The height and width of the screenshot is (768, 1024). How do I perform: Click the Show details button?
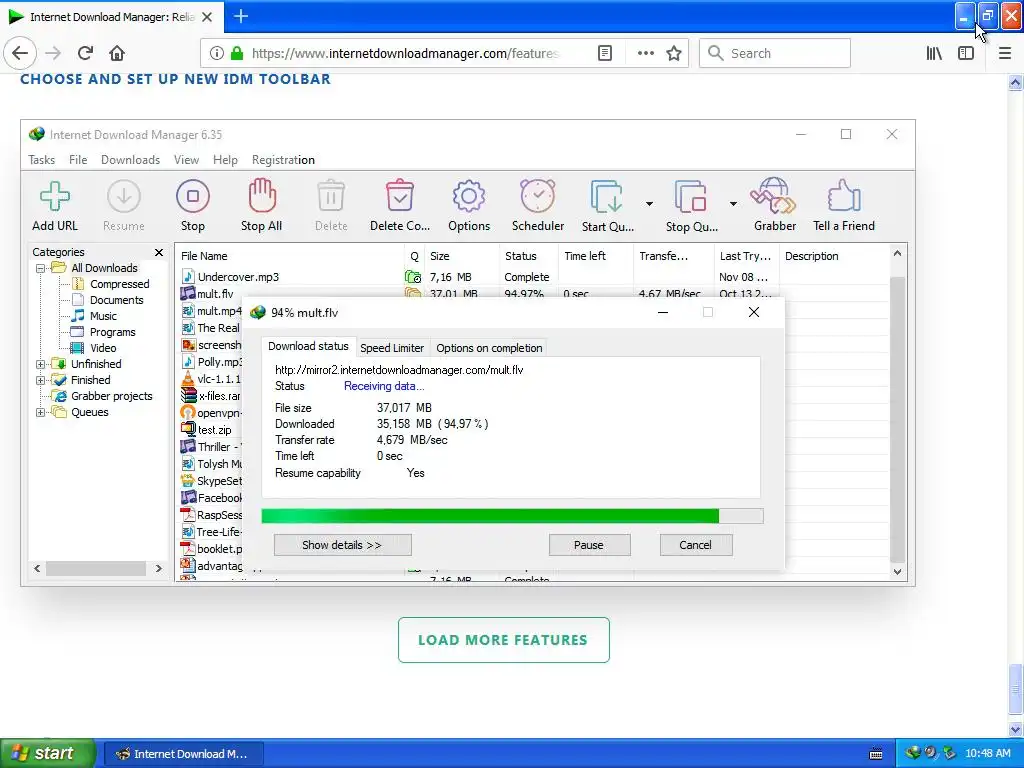(342, 545)
